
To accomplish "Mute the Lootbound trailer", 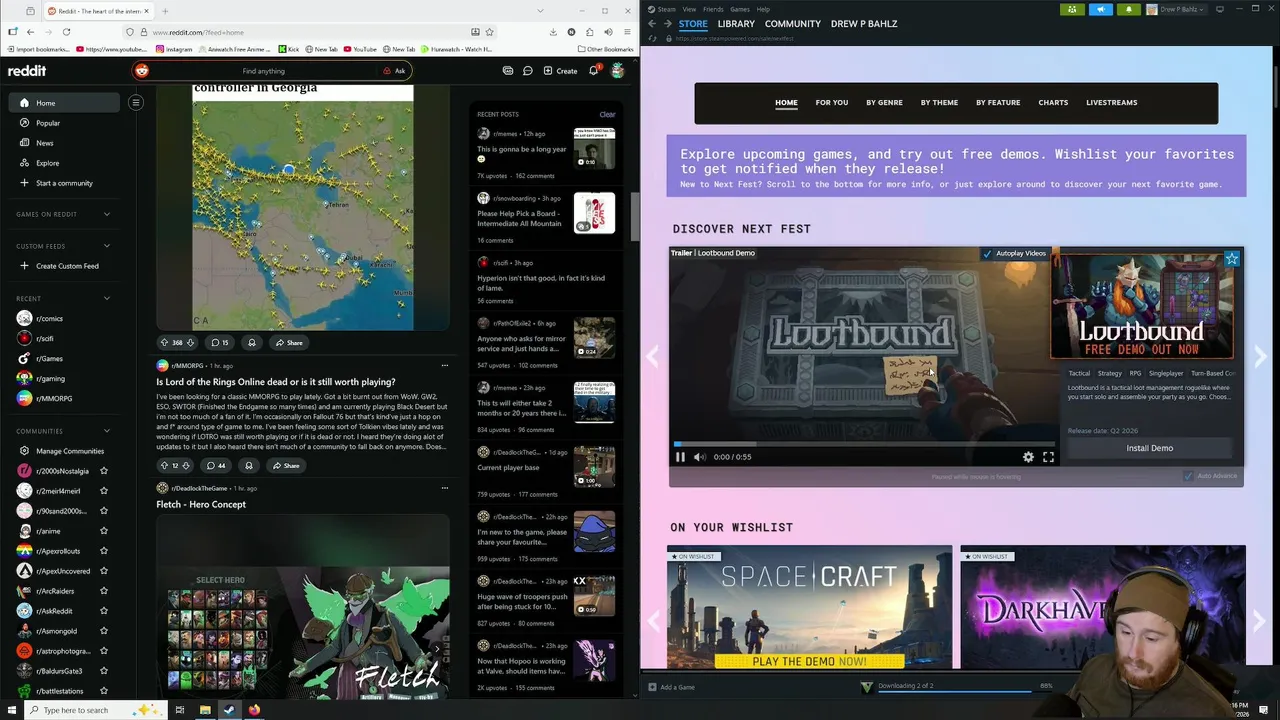I will coord(699,457).
